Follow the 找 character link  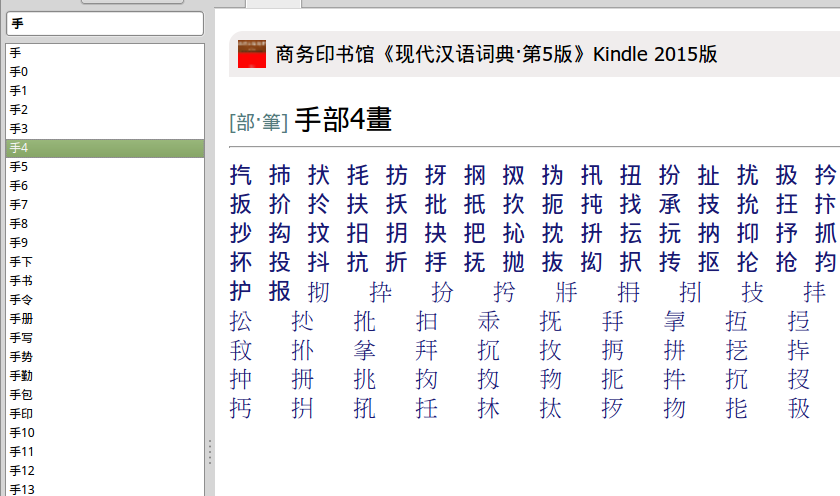631,204
